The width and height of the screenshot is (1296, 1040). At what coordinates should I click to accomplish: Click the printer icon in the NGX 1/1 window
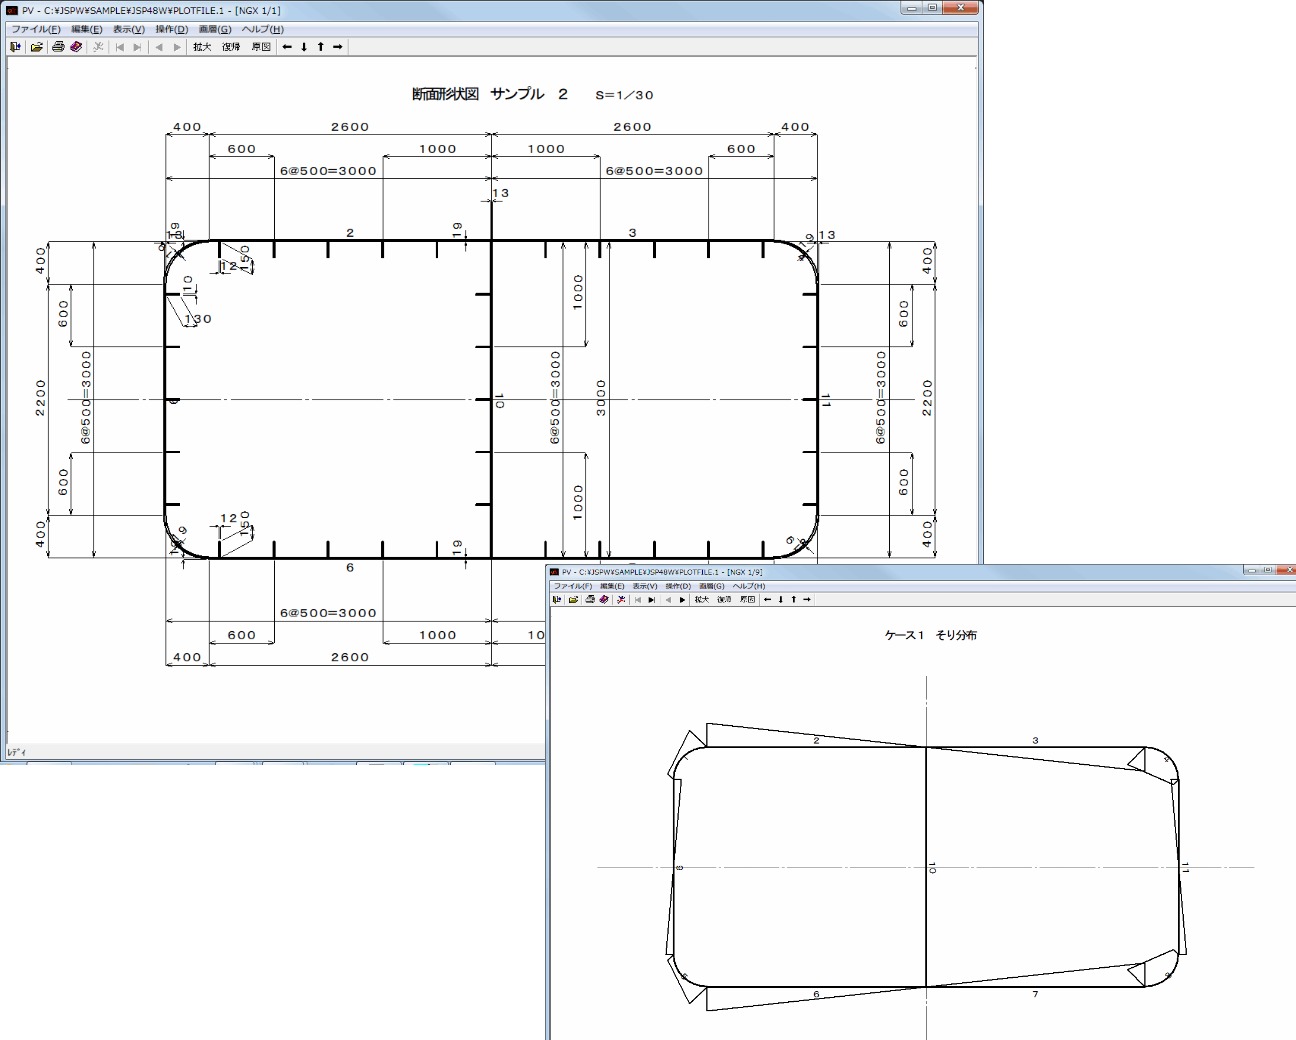point(58,47)
